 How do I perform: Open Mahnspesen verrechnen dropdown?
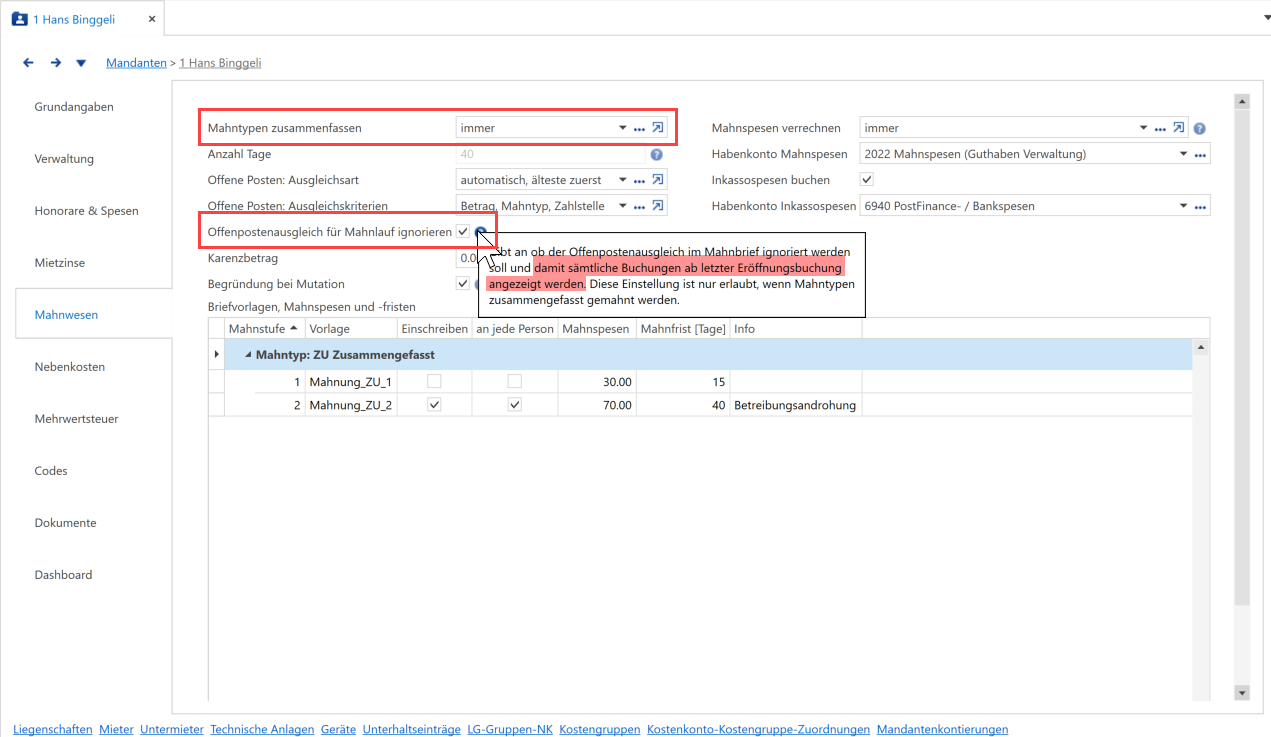[1144, 128]
